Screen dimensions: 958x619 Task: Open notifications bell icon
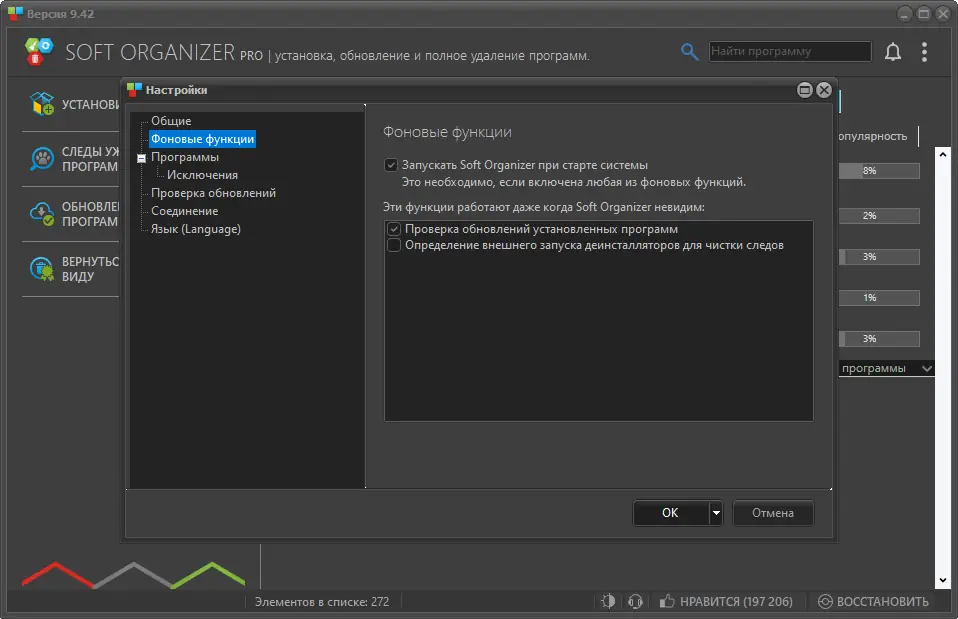click(893, 52)
